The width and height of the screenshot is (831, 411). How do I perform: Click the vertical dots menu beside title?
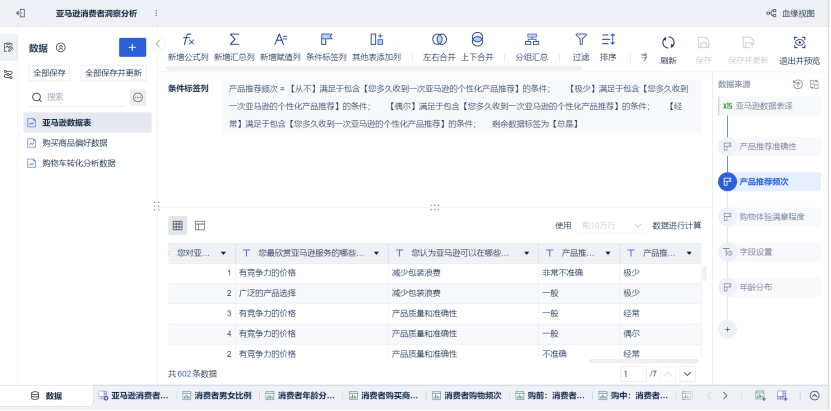click(x=156, y=13)
